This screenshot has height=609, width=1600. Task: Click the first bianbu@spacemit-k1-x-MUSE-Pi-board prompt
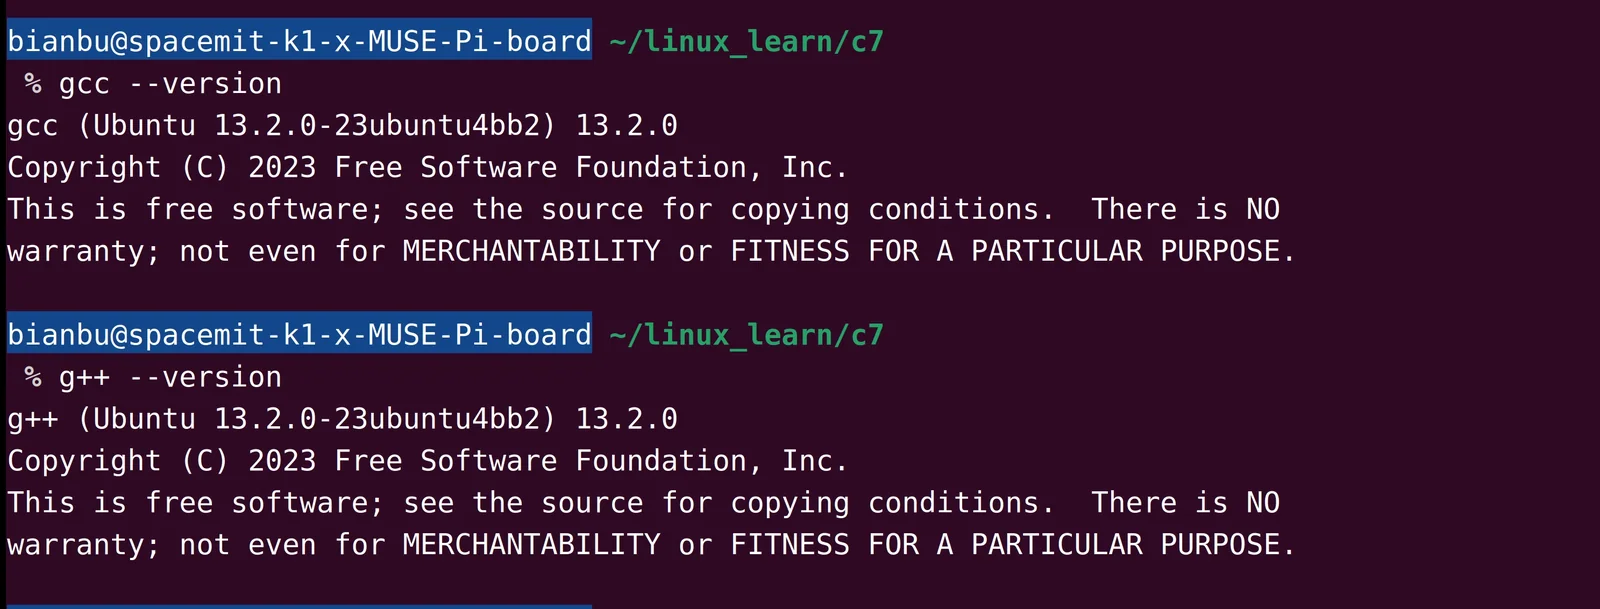[299, 40]
